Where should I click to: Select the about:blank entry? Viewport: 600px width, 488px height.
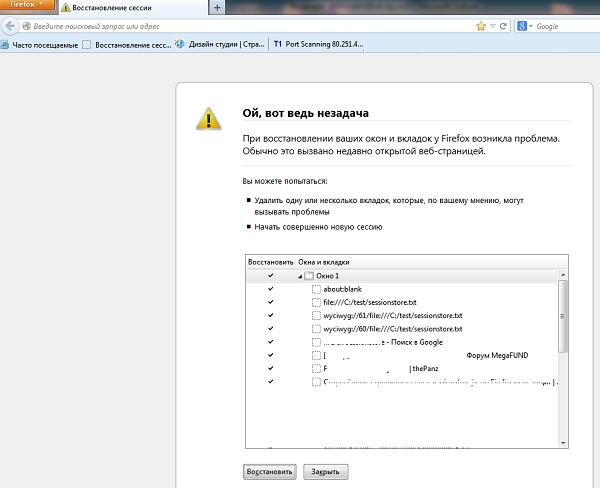pyautogui.click(x=342, y=289)
